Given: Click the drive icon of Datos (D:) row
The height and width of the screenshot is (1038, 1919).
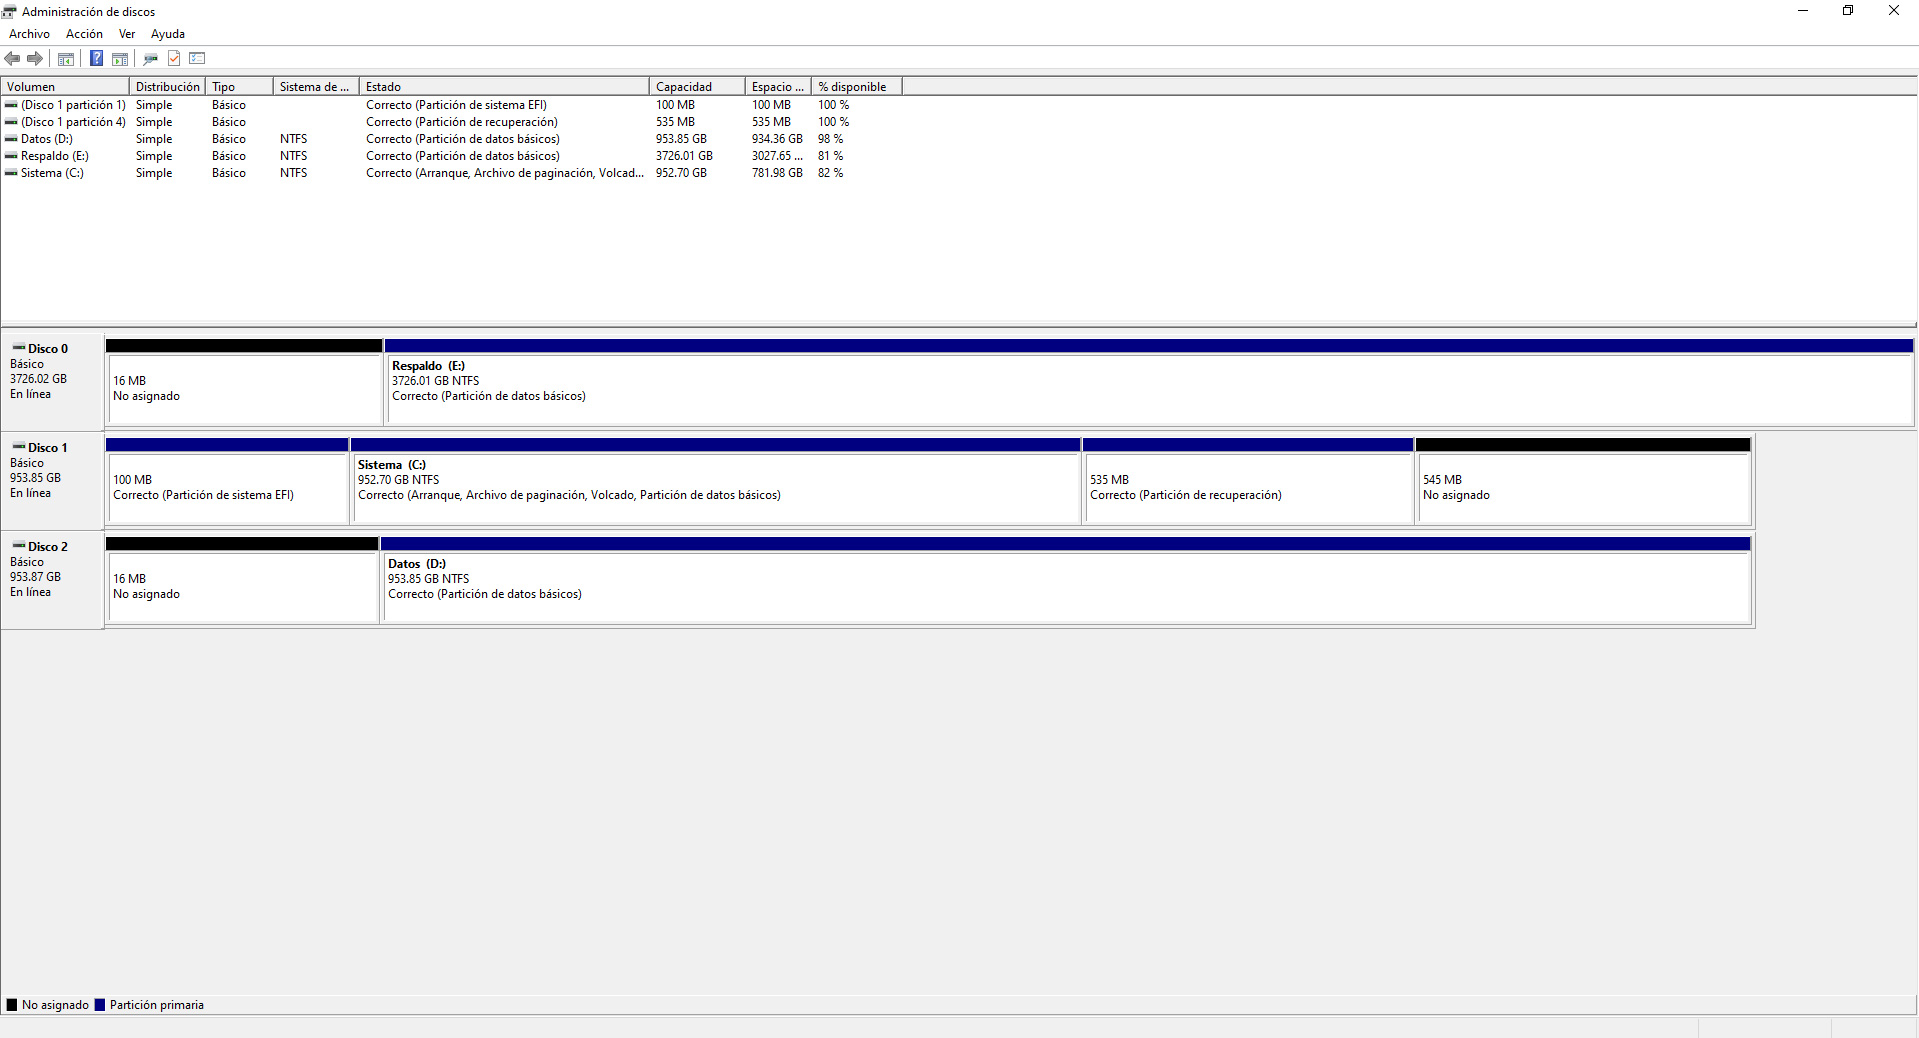Looking at the screenshot, I should (11, 139).
